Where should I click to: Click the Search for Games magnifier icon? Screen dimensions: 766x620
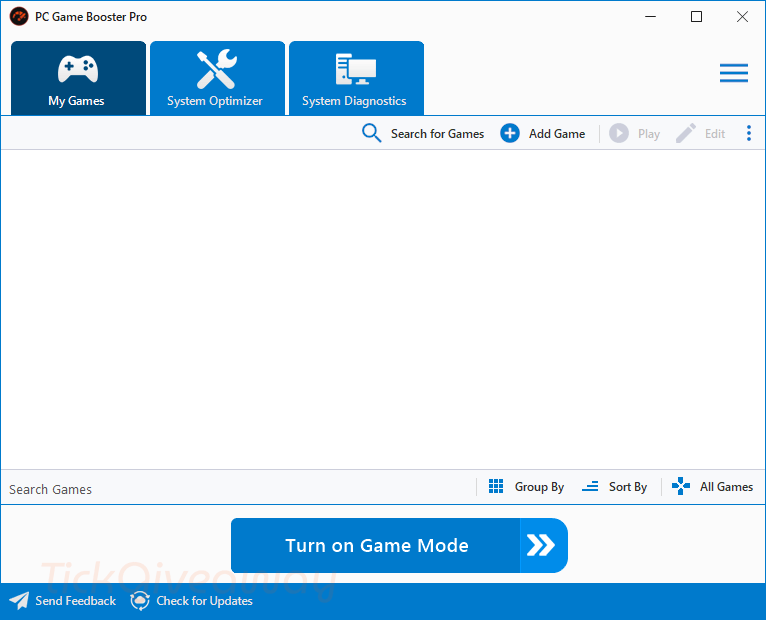click(x=372, y=133)
